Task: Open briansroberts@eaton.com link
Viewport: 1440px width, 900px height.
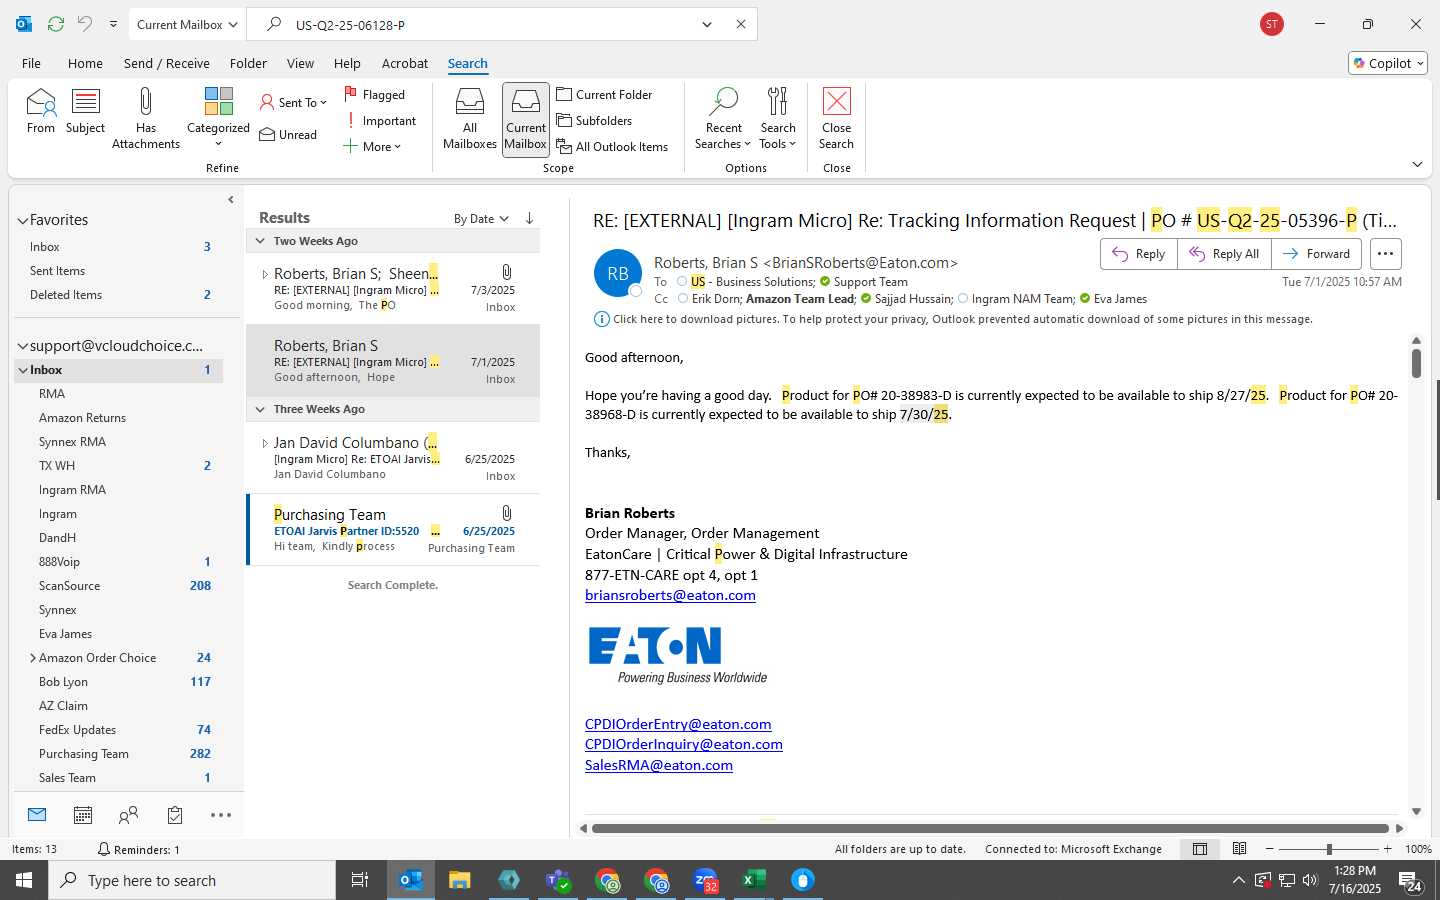Action: tap(670, 595)
